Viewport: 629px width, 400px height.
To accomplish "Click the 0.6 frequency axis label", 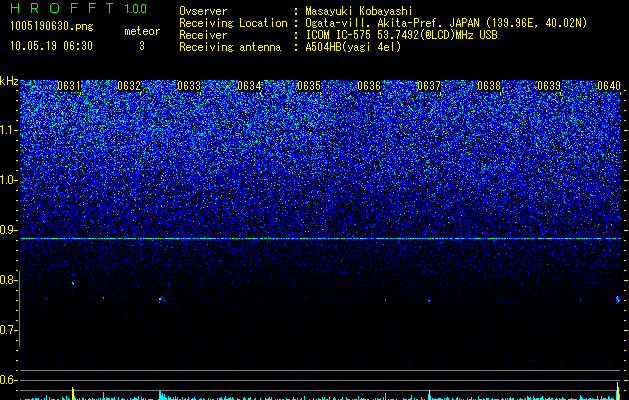I will tap(9, 380).
